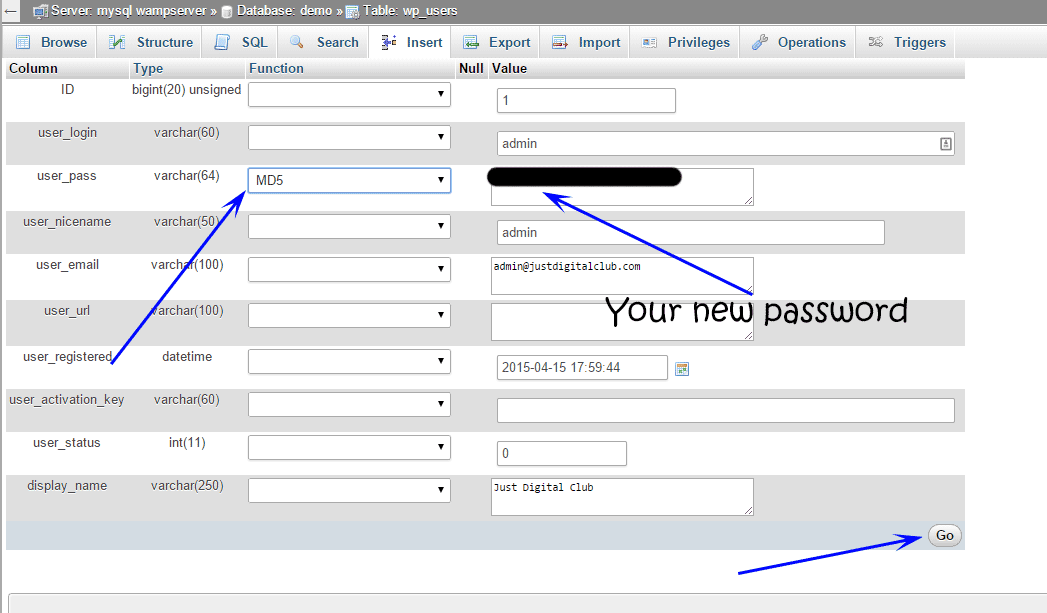1047x613 pixels.
Task: Open the function dropdown for user_url
Action: (349, 315)
